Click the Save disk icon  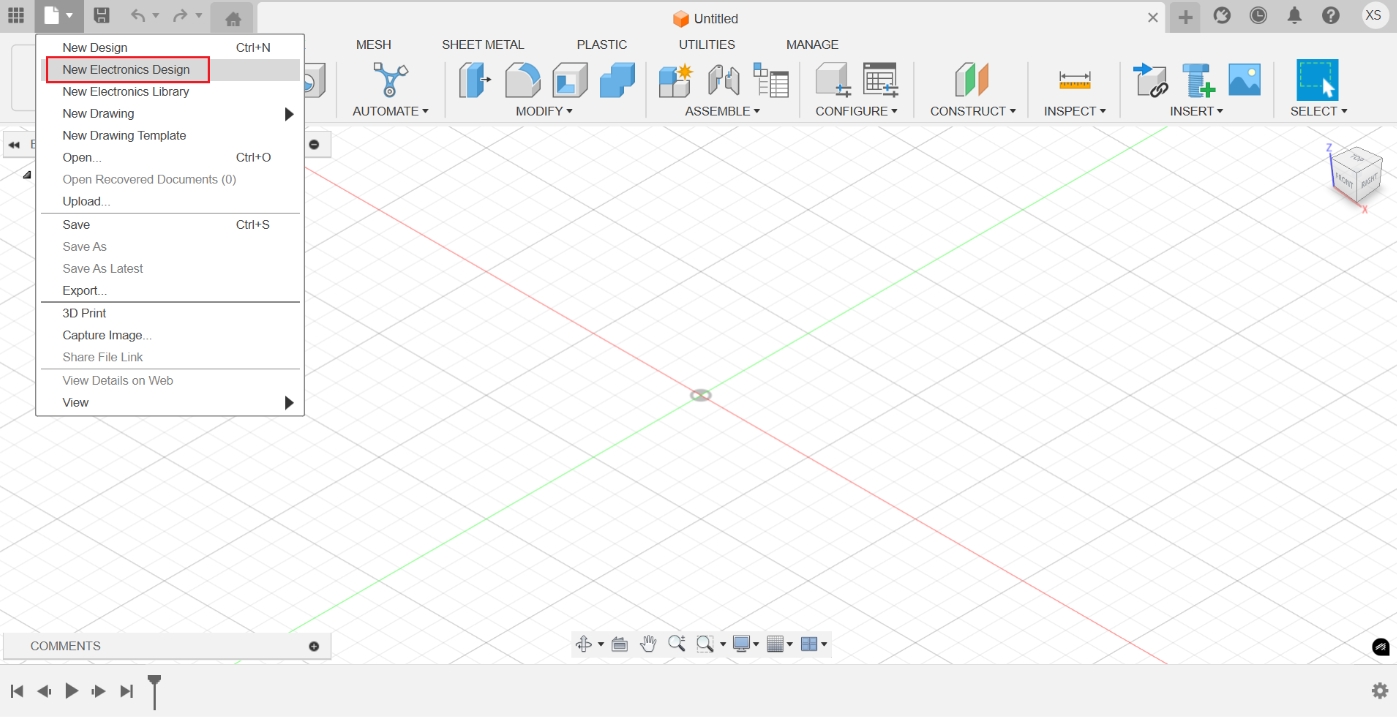click(x=101, y=16)
